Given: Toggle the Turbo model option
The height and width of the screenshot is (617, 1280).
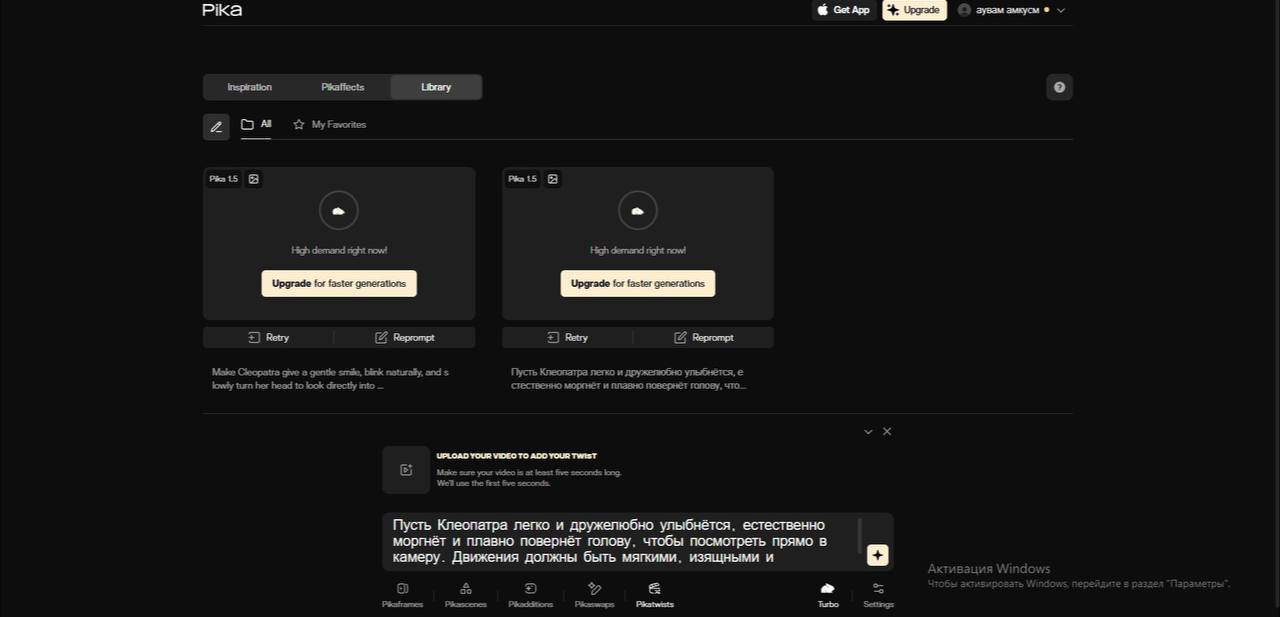Looking at the screenshot, I should (828, 595).
